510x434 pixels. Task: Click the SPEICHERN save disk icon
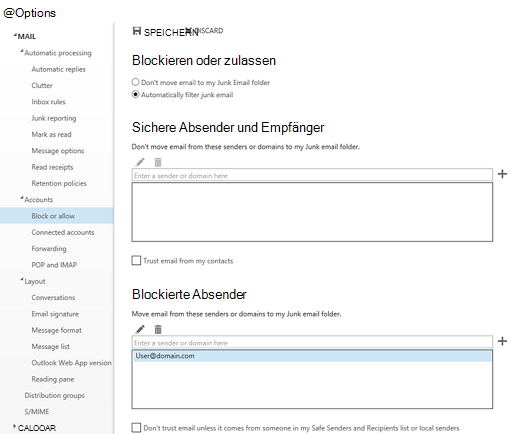click(x=137, y=31)
